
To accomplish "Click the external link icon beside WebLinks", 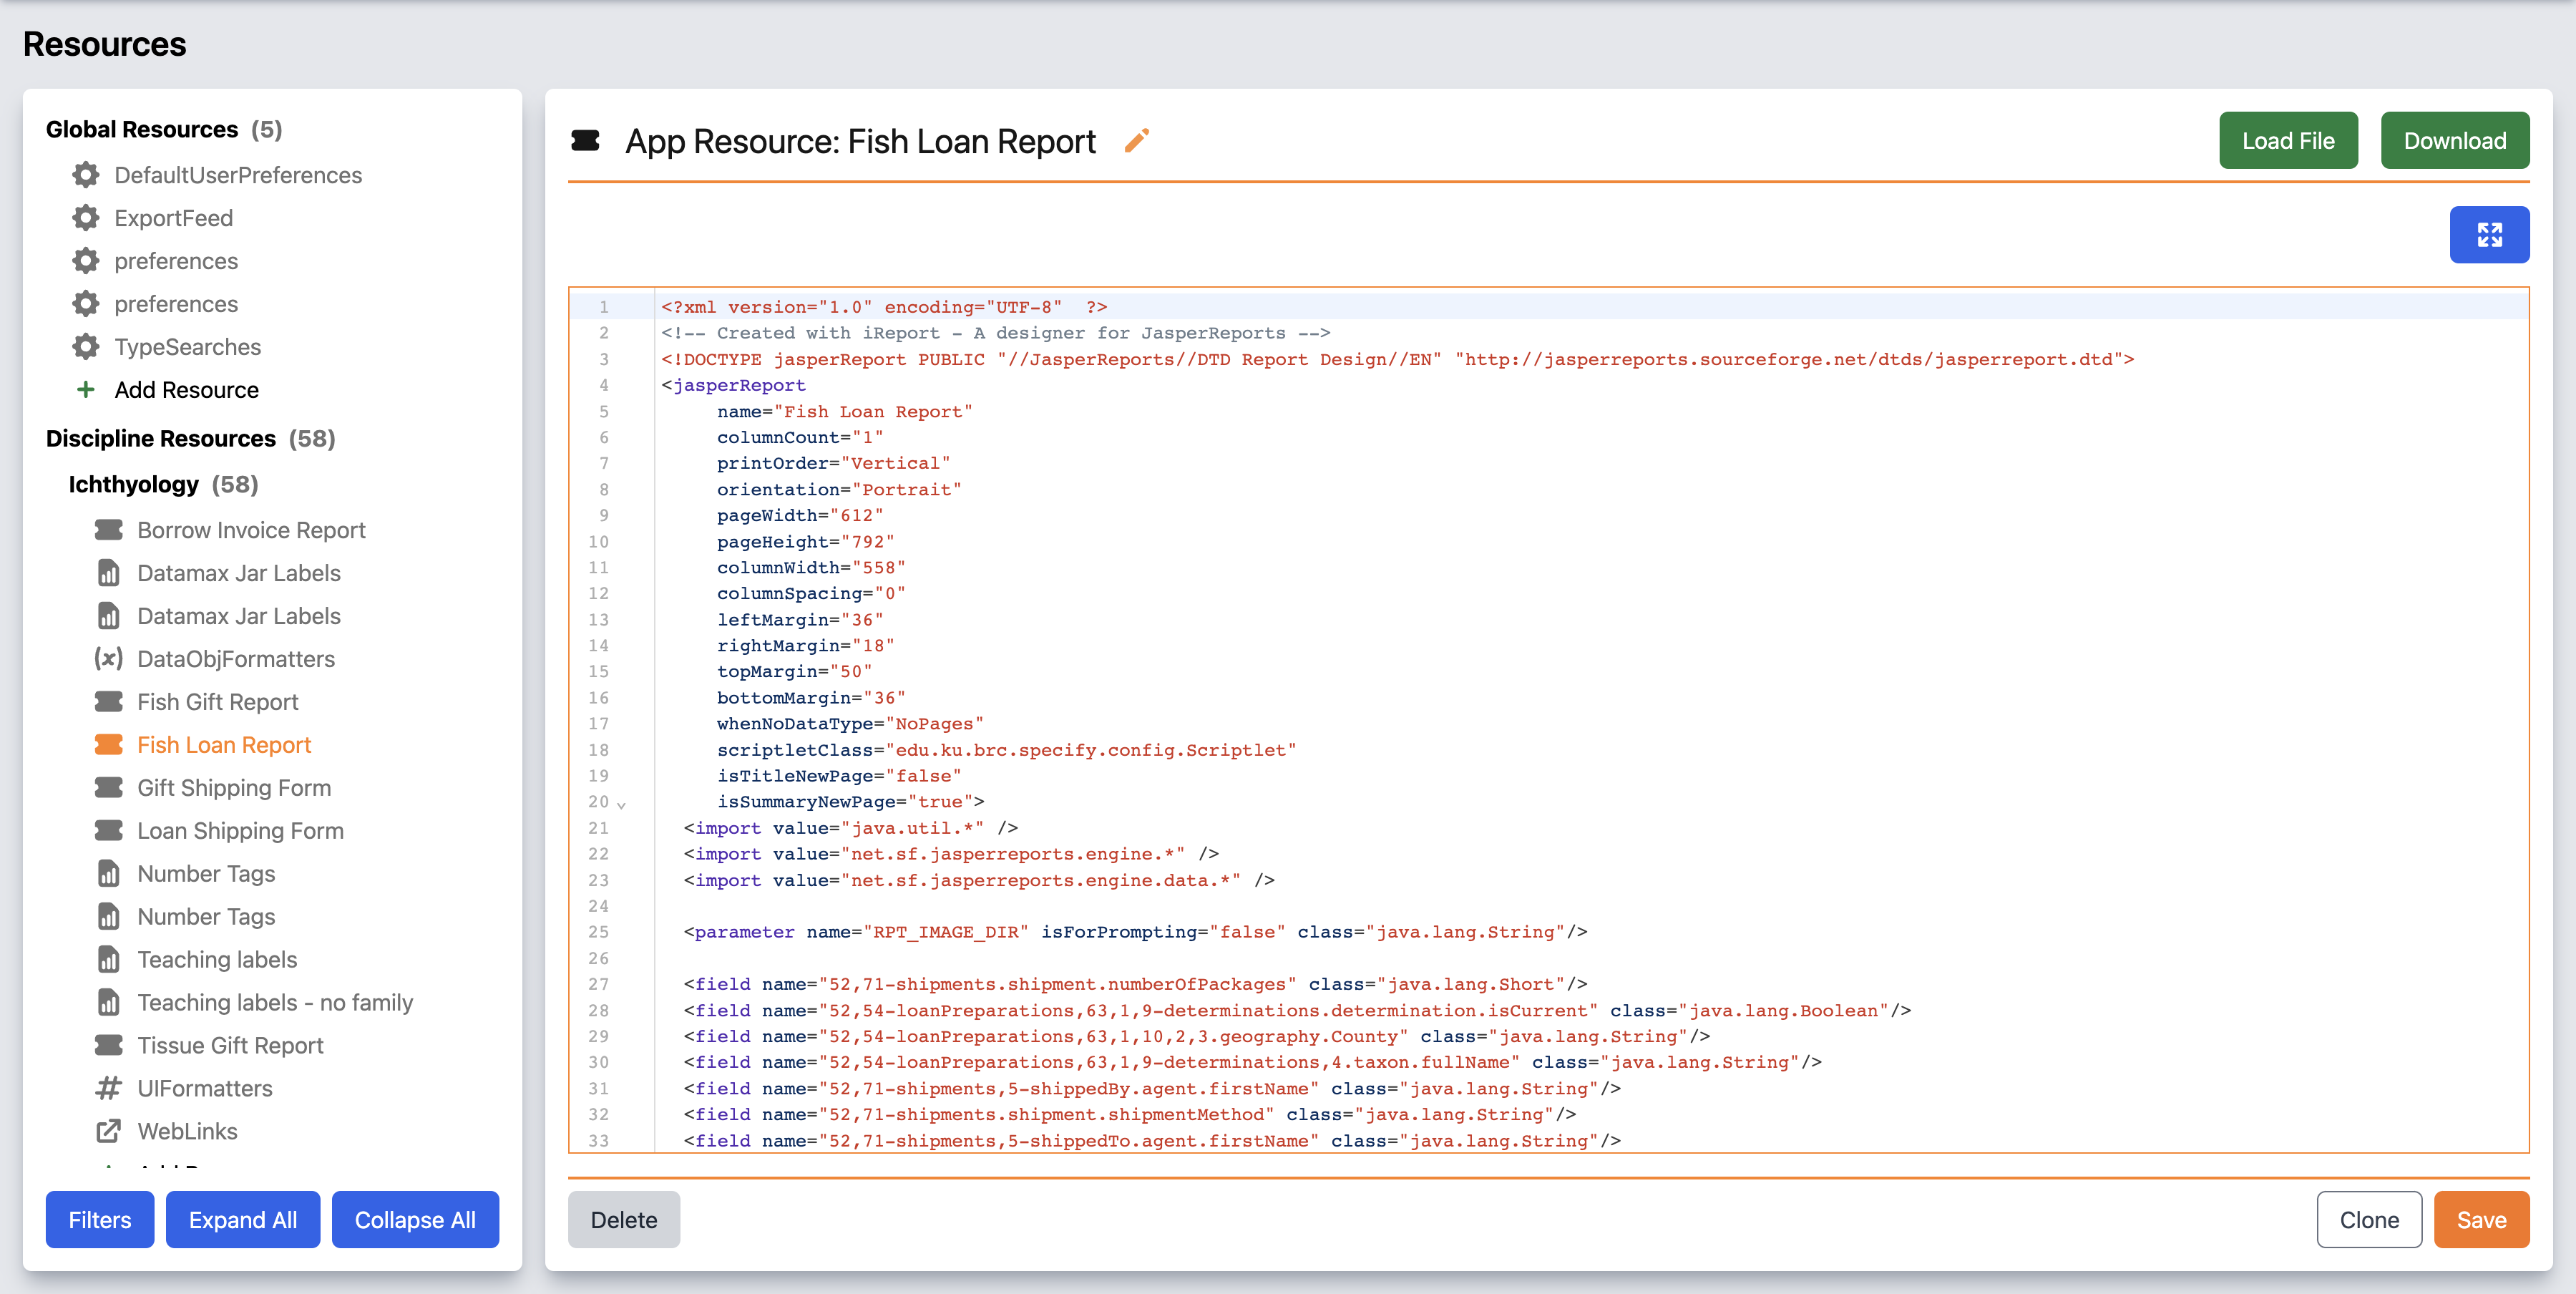I will click(109, 1131).
